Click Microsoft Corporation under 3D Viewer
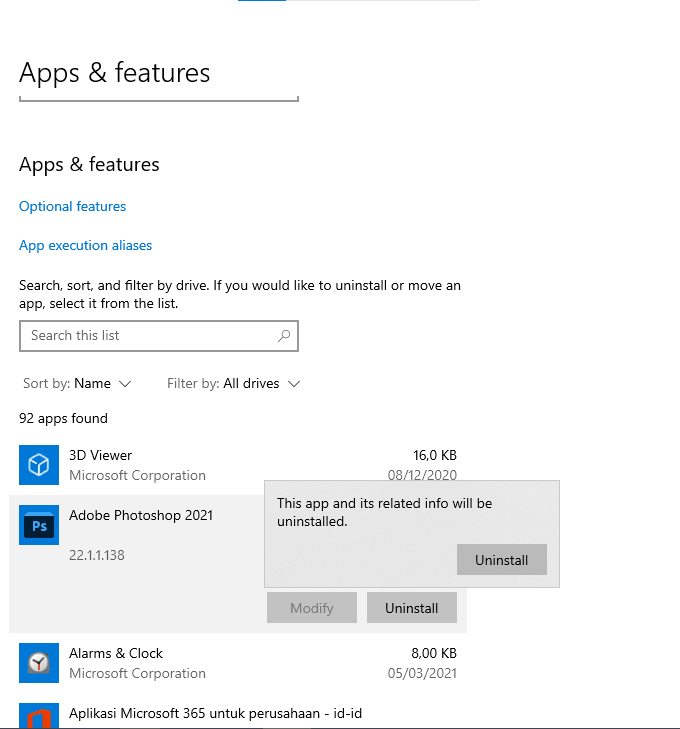680x729 pixels. 137,475
